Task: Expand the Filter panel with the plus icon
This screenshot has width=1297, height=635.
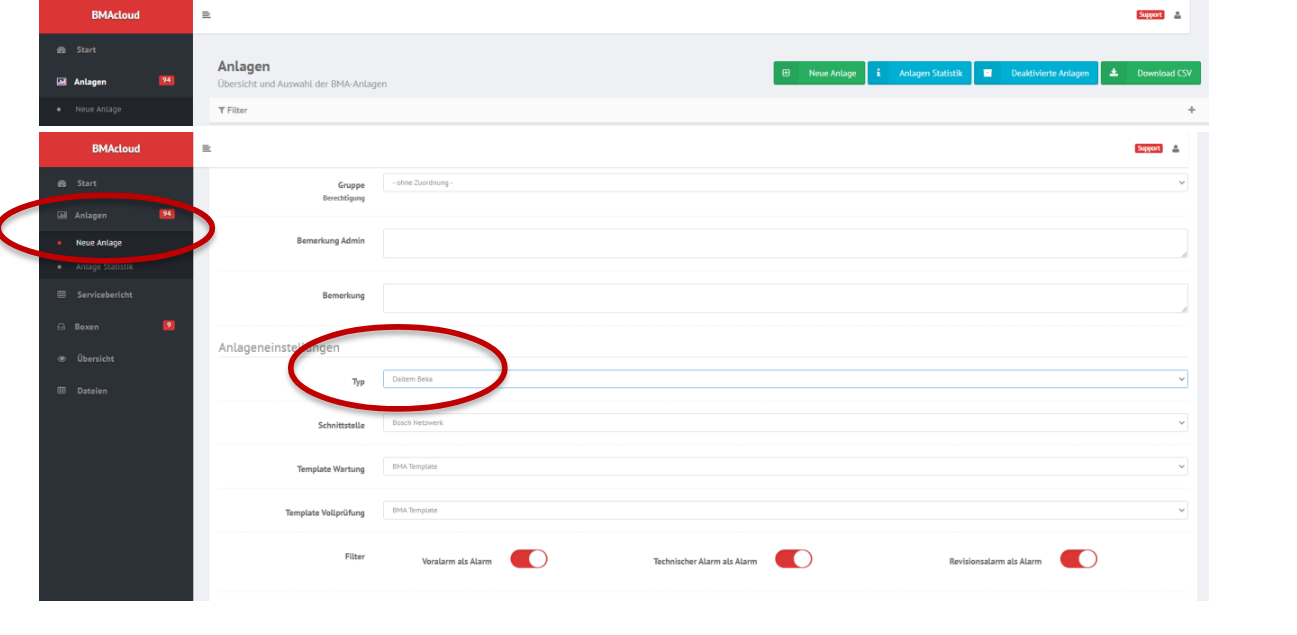Action: pos(1191,110)
